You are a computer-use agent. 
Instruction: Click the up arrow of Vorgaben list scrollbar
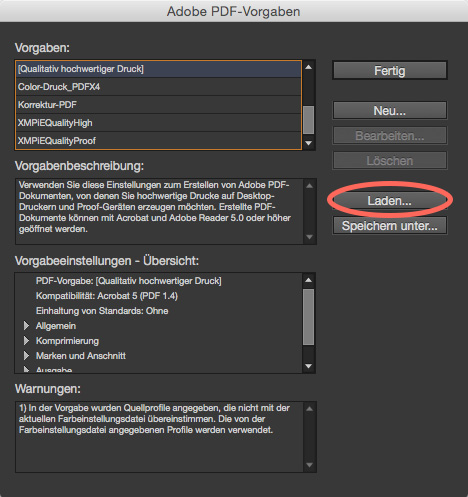tap(309, 67)
